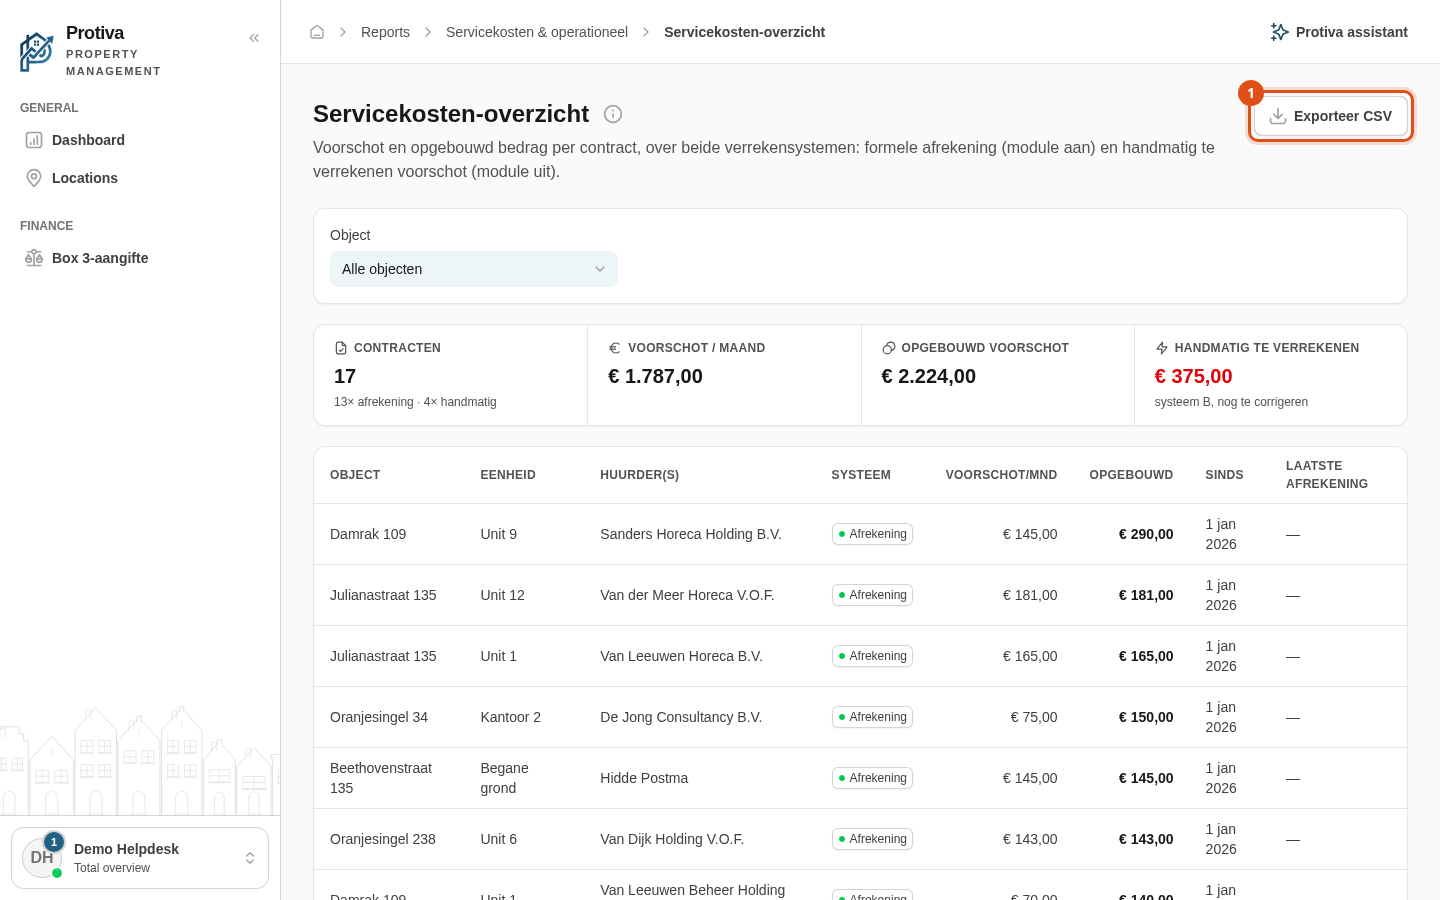Open the Reports breadcrumb
The width and height of the screenshot is (1440, 900).
[385, 32]
